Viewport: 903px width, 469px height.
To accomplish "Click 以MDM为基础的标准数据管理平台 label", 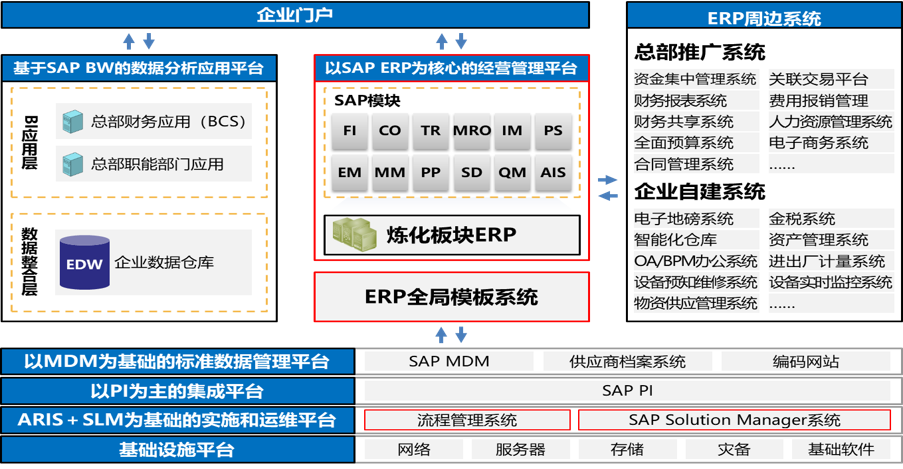I will coord(177,362).
